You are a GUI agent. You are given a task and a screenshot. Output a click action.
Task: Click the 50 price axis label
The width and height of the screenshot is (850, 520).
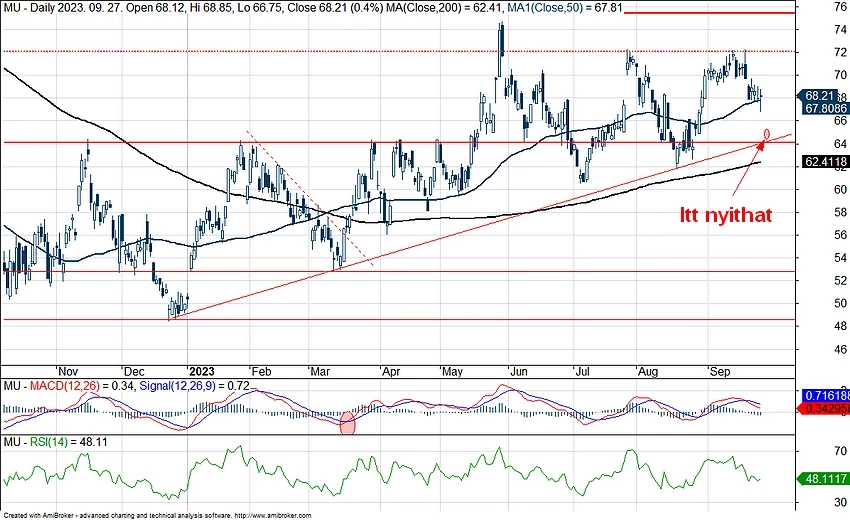841,303
